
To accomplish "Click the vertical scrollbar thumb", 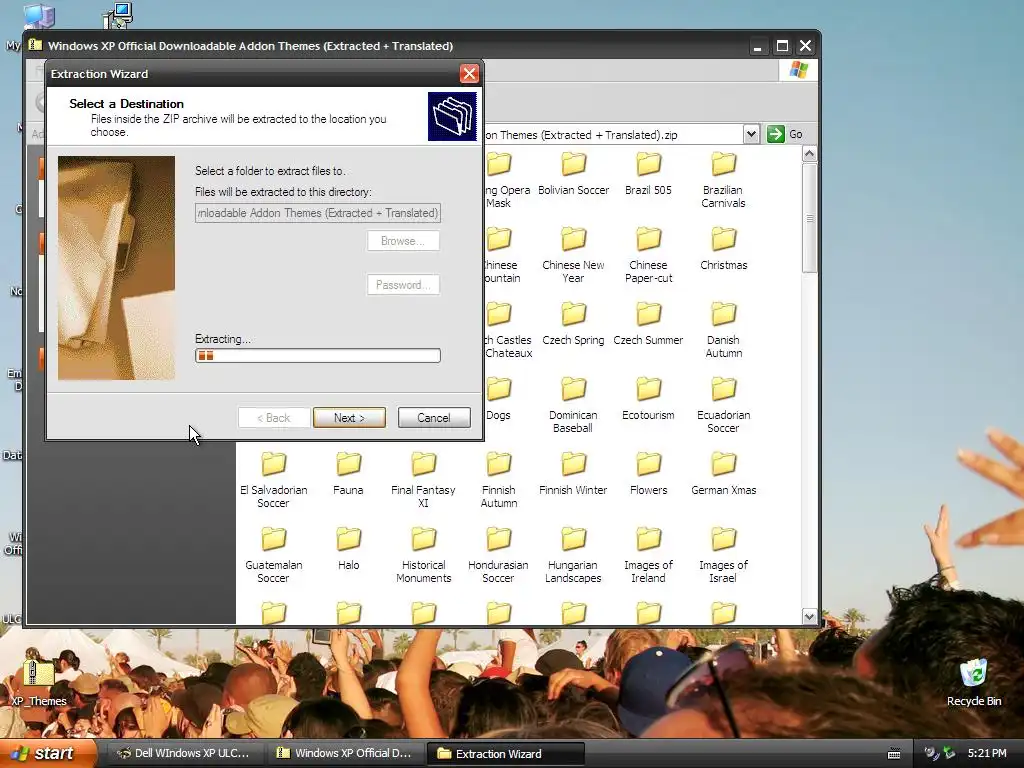I will tap(809, 217).
